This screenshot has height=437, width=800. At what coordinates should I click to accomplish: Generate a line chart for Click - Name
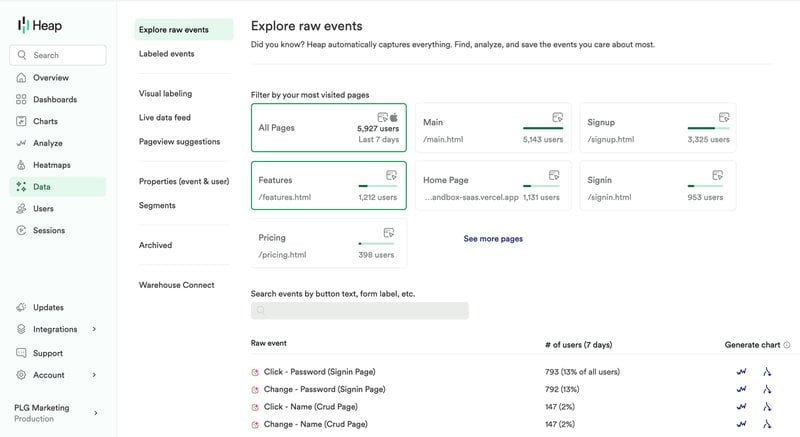coord(741,406)
